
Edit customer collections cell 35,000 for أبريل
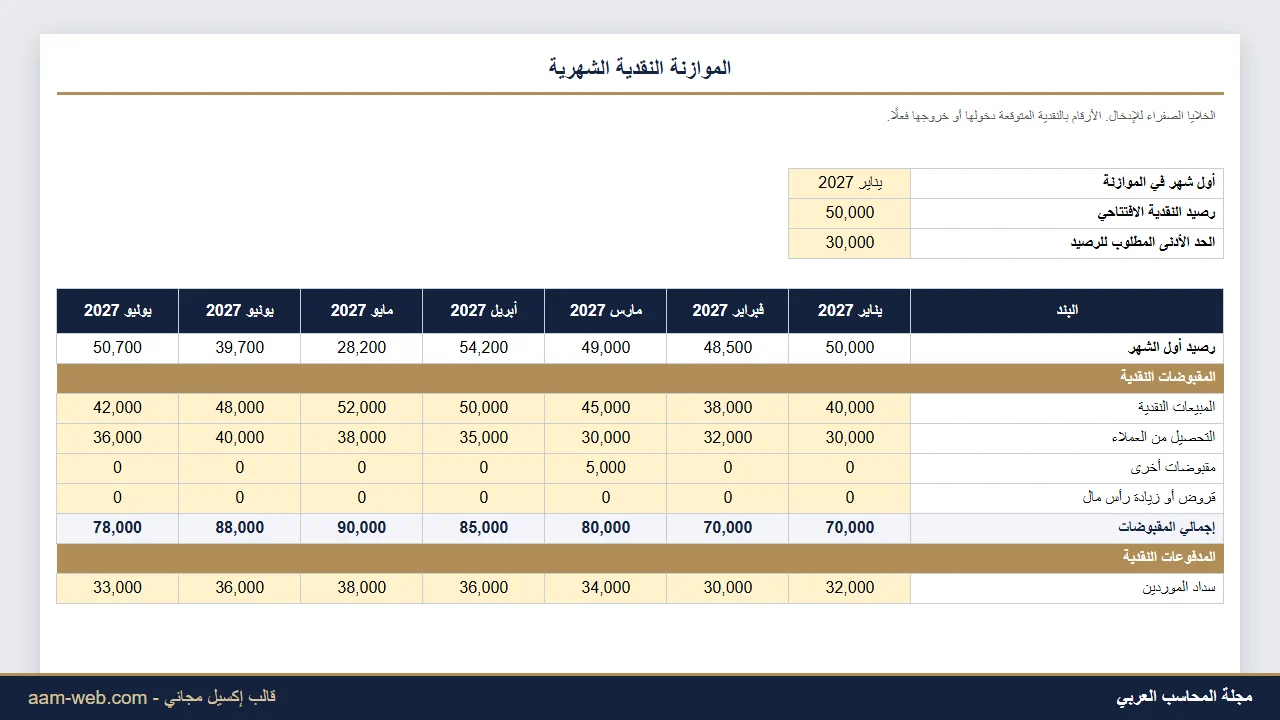484,438
